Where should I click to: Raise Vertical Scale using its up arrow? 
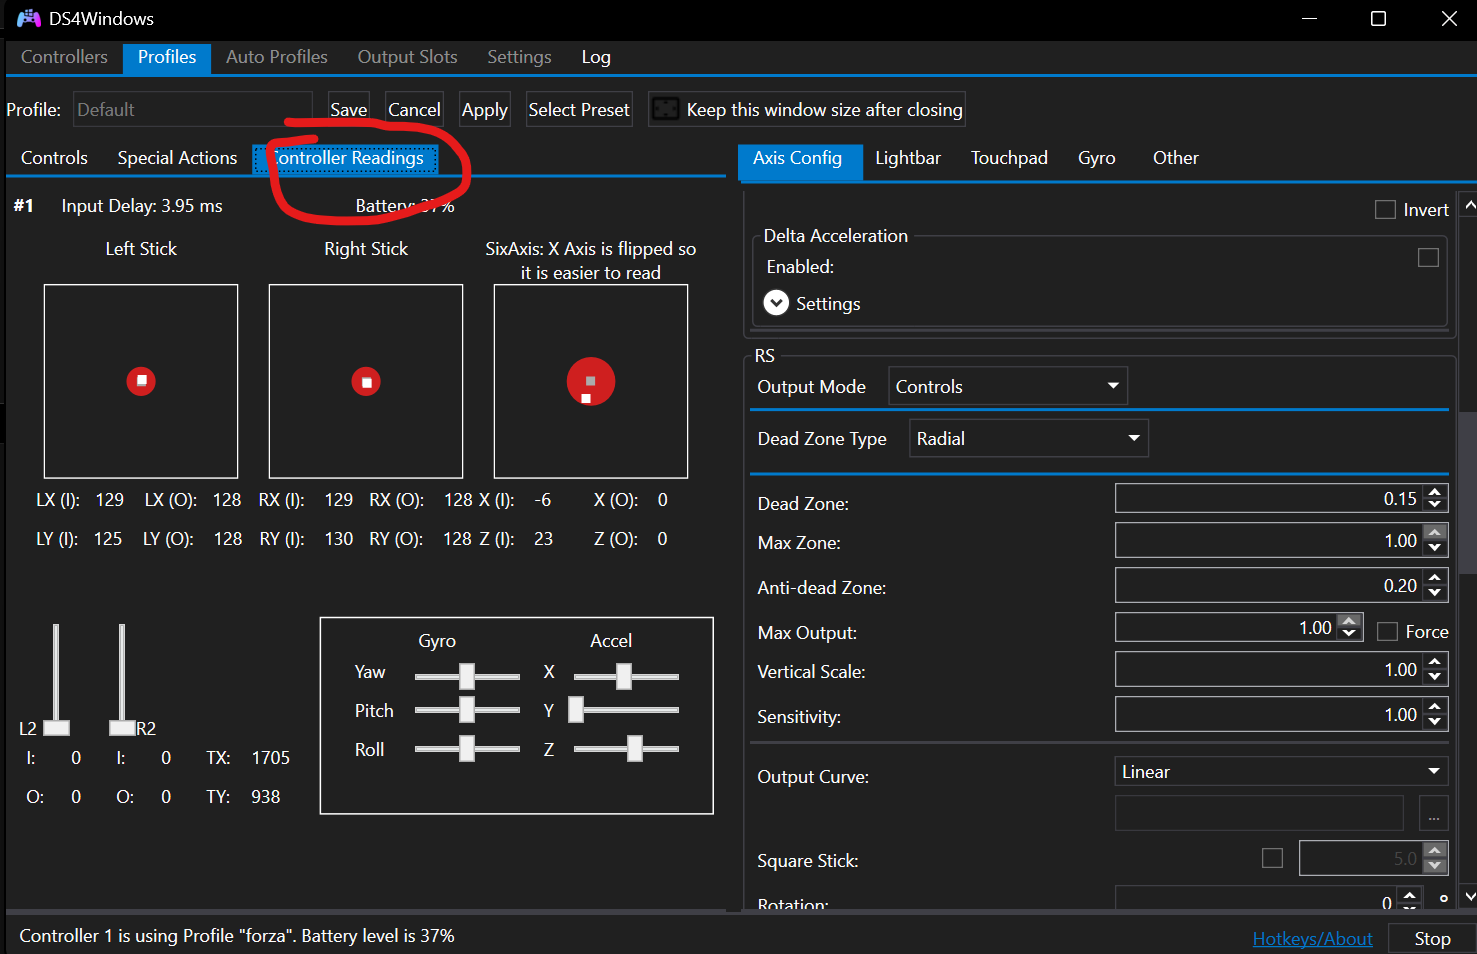point(1435,662)
